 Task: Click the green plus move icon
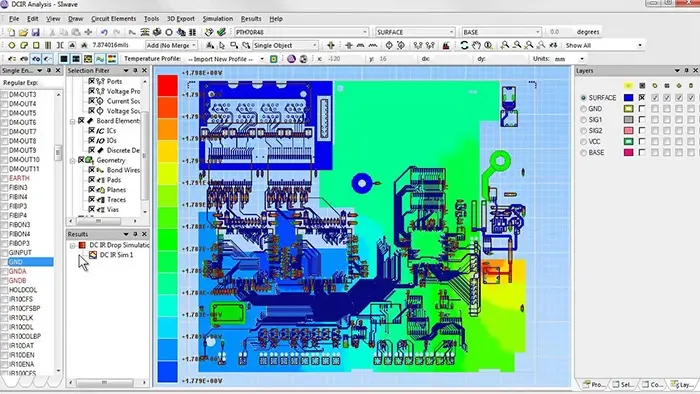coord(331,46)
